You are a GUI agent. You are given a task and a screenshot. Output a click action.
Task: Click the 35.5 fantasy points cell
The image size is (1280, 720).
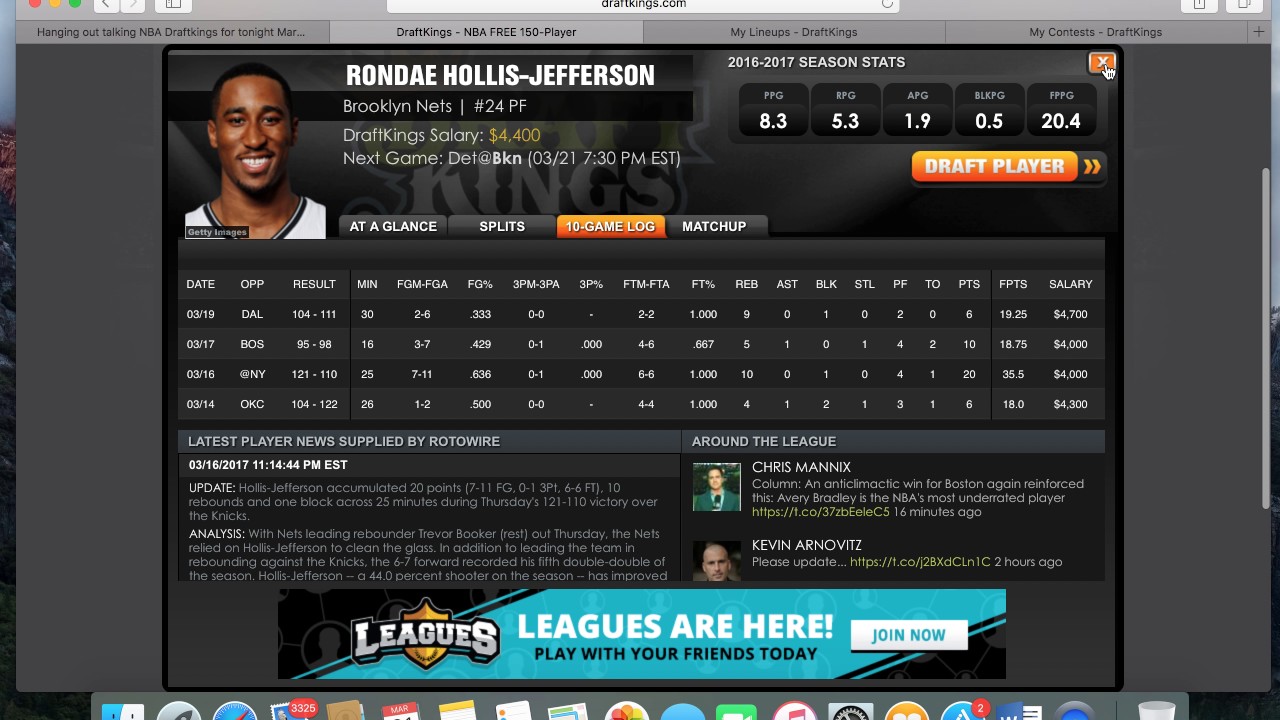[x=1013, y=374]
